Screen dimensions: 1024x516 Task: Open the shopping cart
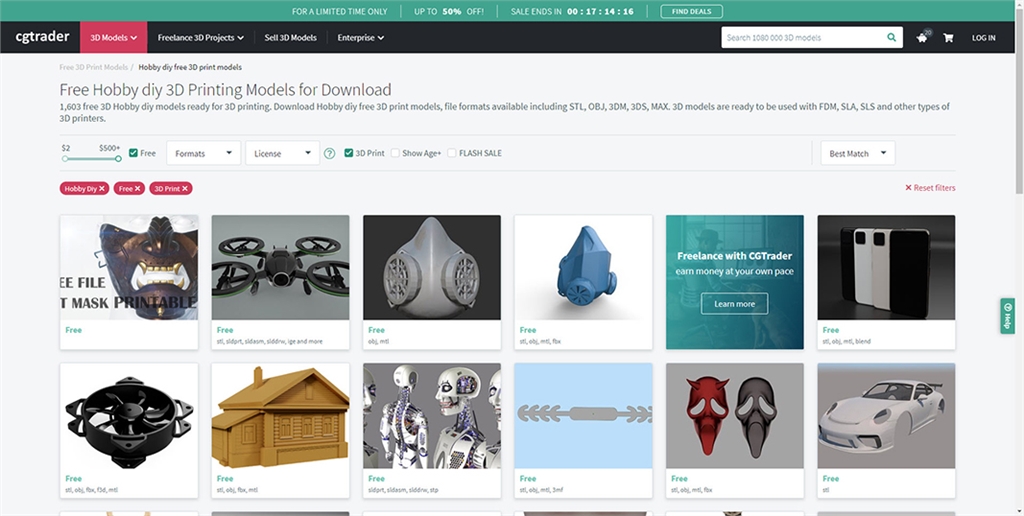948,38
